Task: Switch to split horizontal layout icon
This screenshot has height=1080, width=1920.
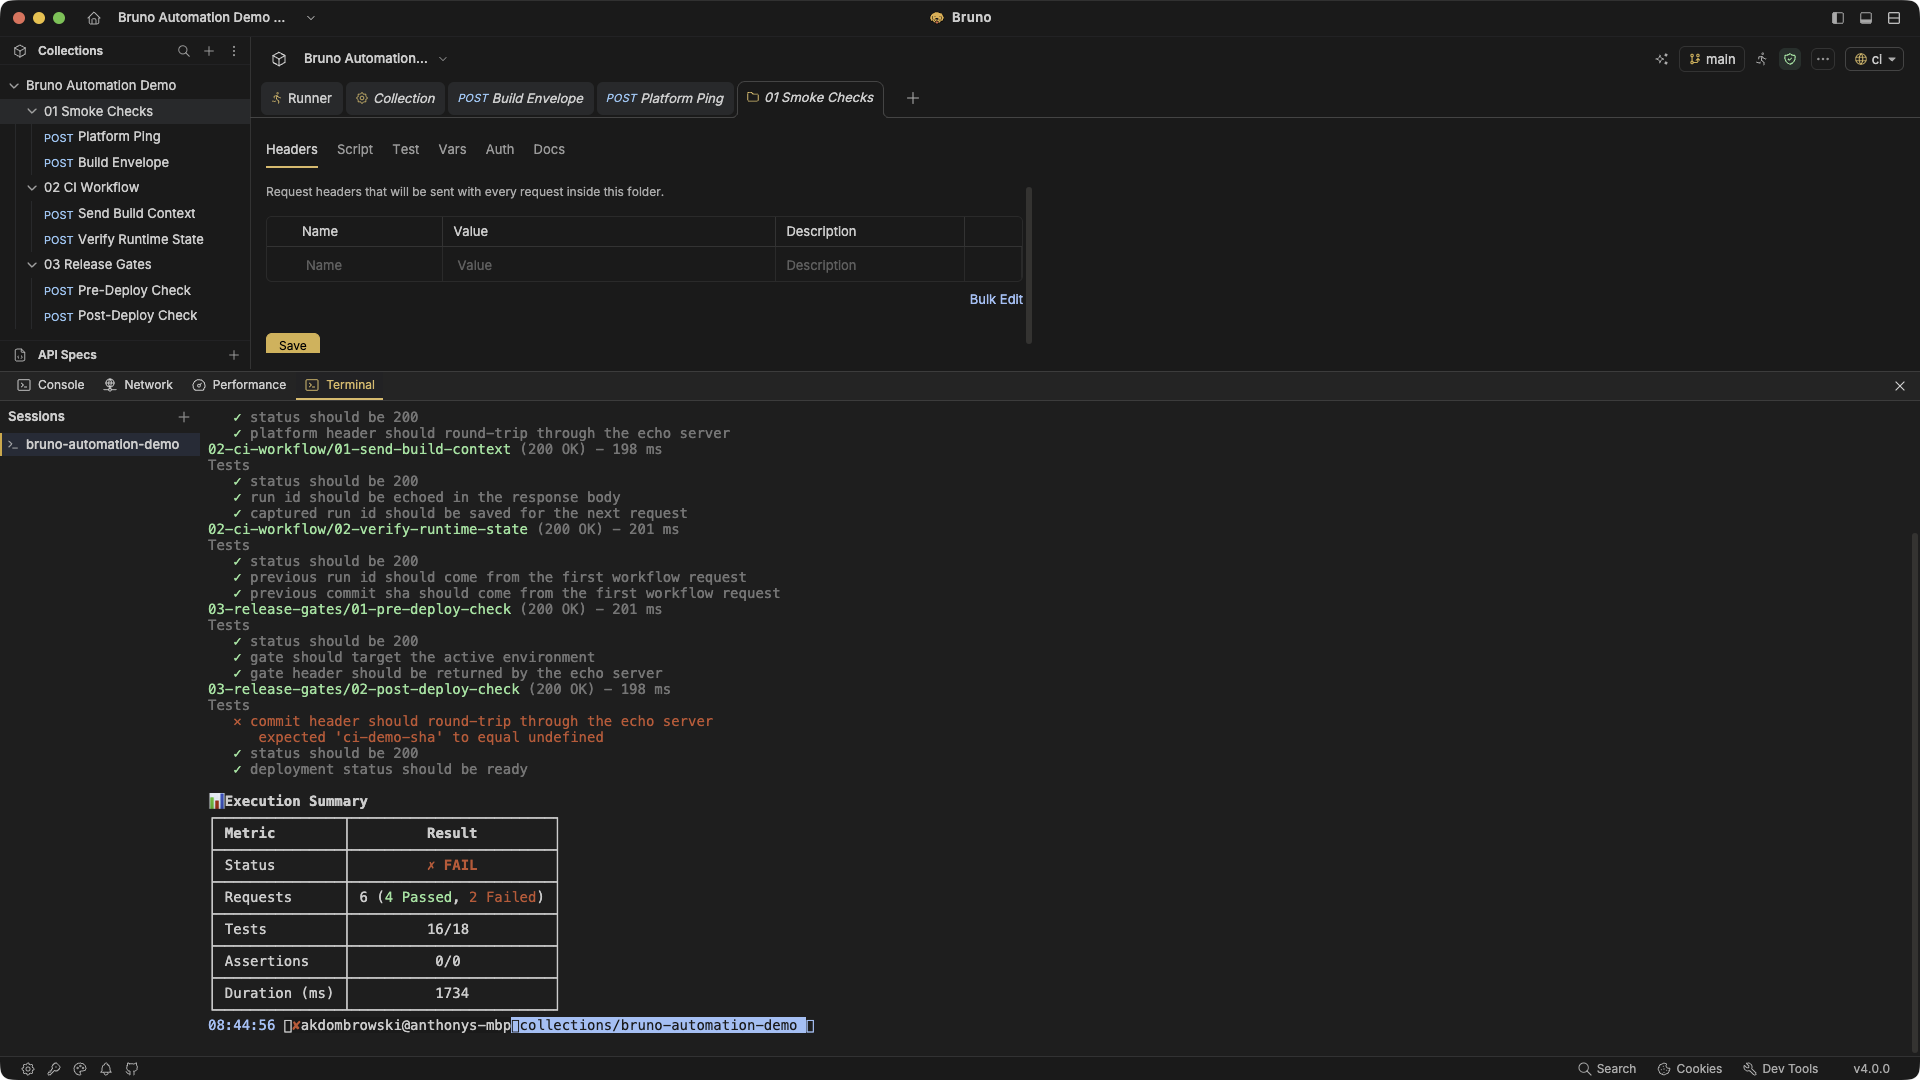Action: [1894, 18]
